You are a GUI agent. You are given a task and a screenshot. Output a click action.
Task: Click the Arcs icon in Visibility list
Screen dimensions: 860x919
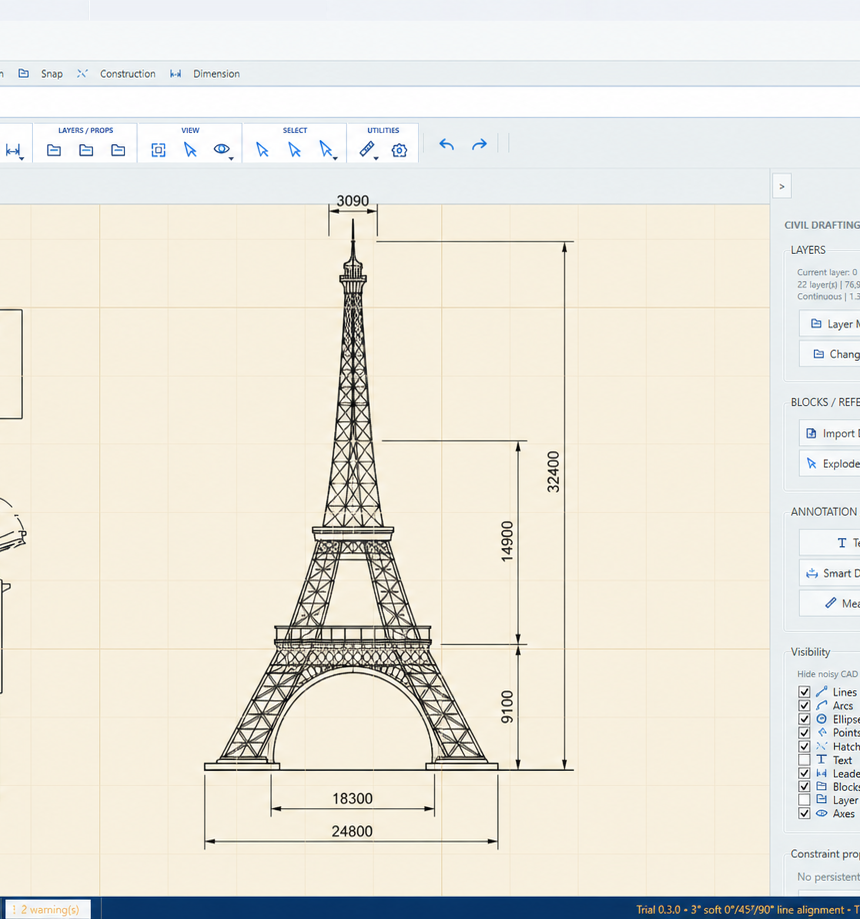(821, 705)
